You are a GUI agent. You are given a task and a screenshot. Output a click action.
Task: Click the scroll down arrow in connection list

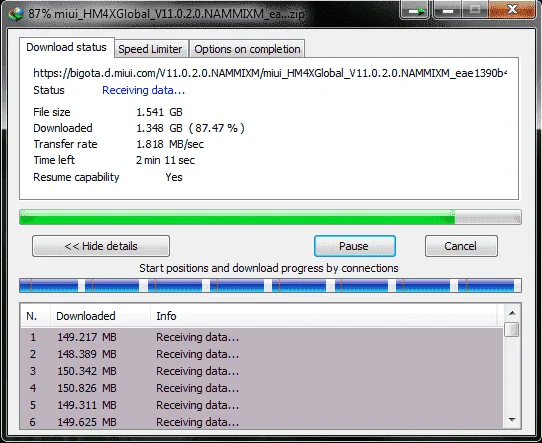point(512,420)
